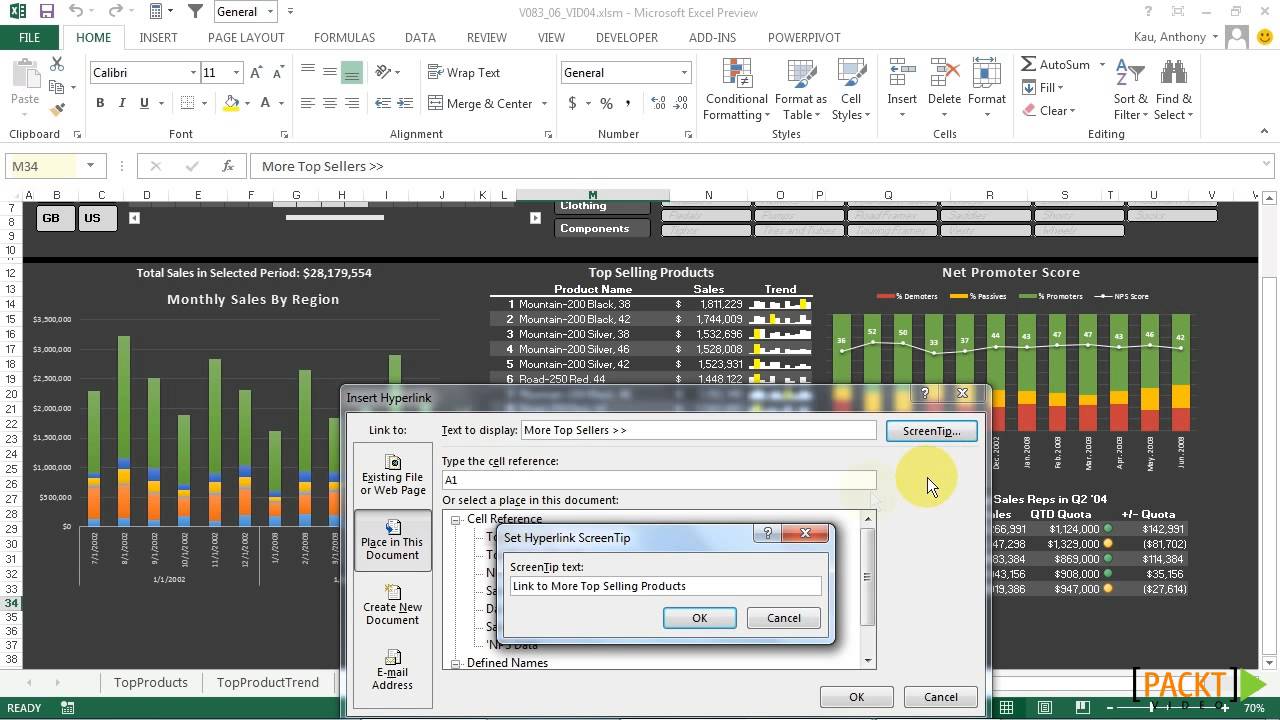The width and height of the screenshot is (1280, 720).
Task: Open Cell Styles icon
Action: pyautogui.click(x=851, y=74)
